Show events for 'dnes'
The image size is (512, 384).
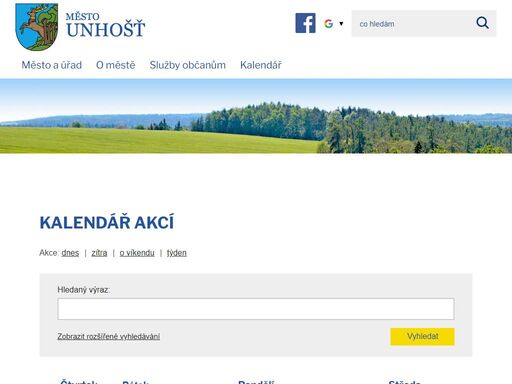click(x=70, y=253)
